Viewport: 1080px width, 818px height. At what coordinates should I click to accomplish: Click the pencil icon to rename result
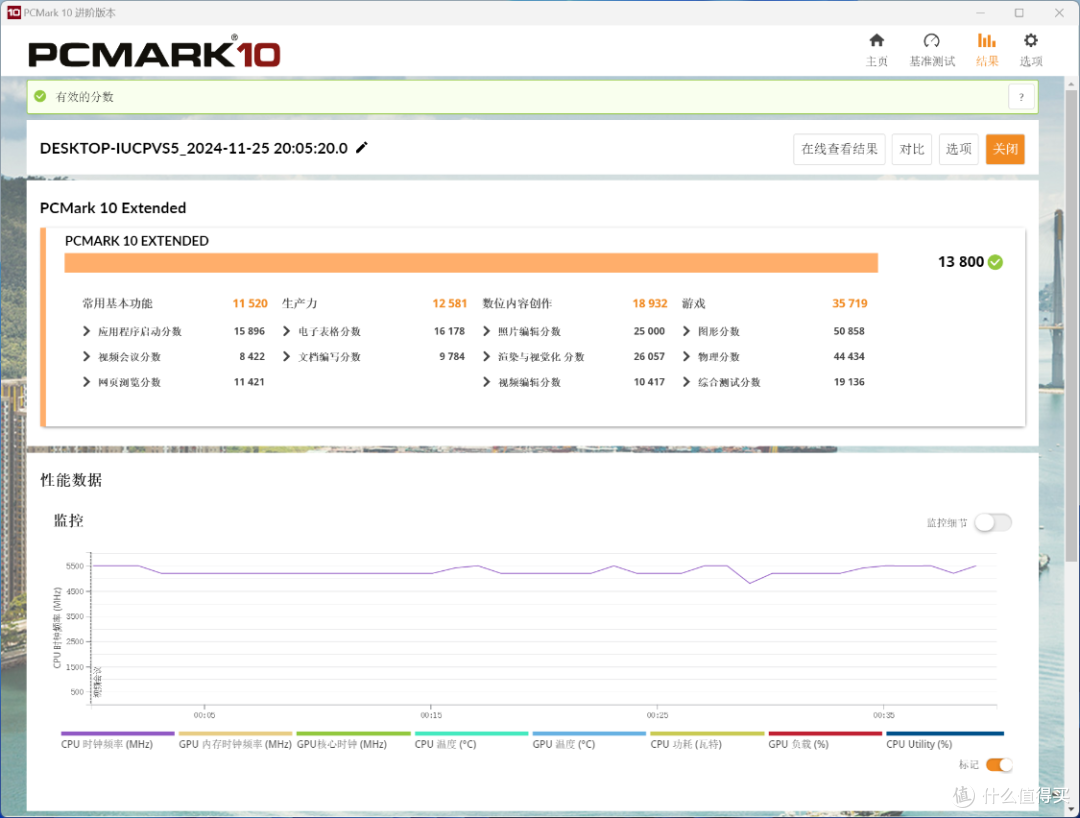coord(362,147)
